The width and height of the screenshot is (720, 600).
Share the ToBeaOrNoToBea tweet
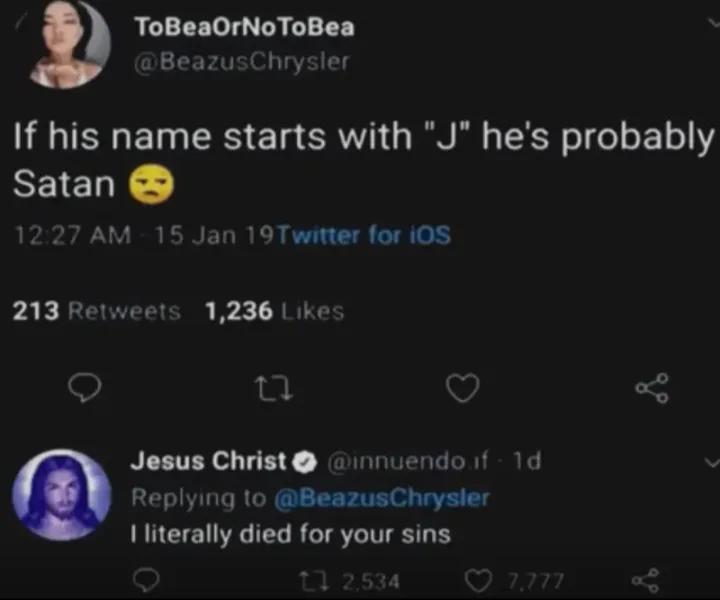652,388
